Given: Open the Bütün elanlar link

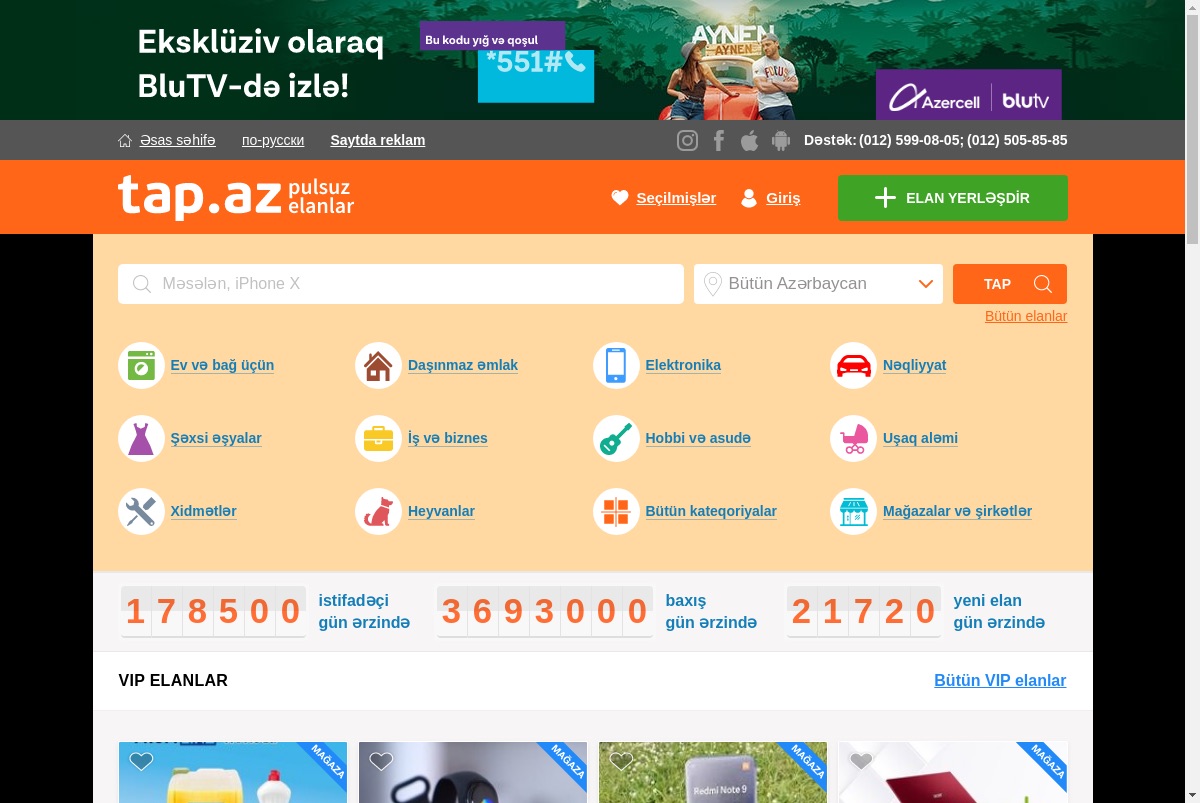Looking at the screenshot, I should pyautogui.click(x=1026, y=316).
